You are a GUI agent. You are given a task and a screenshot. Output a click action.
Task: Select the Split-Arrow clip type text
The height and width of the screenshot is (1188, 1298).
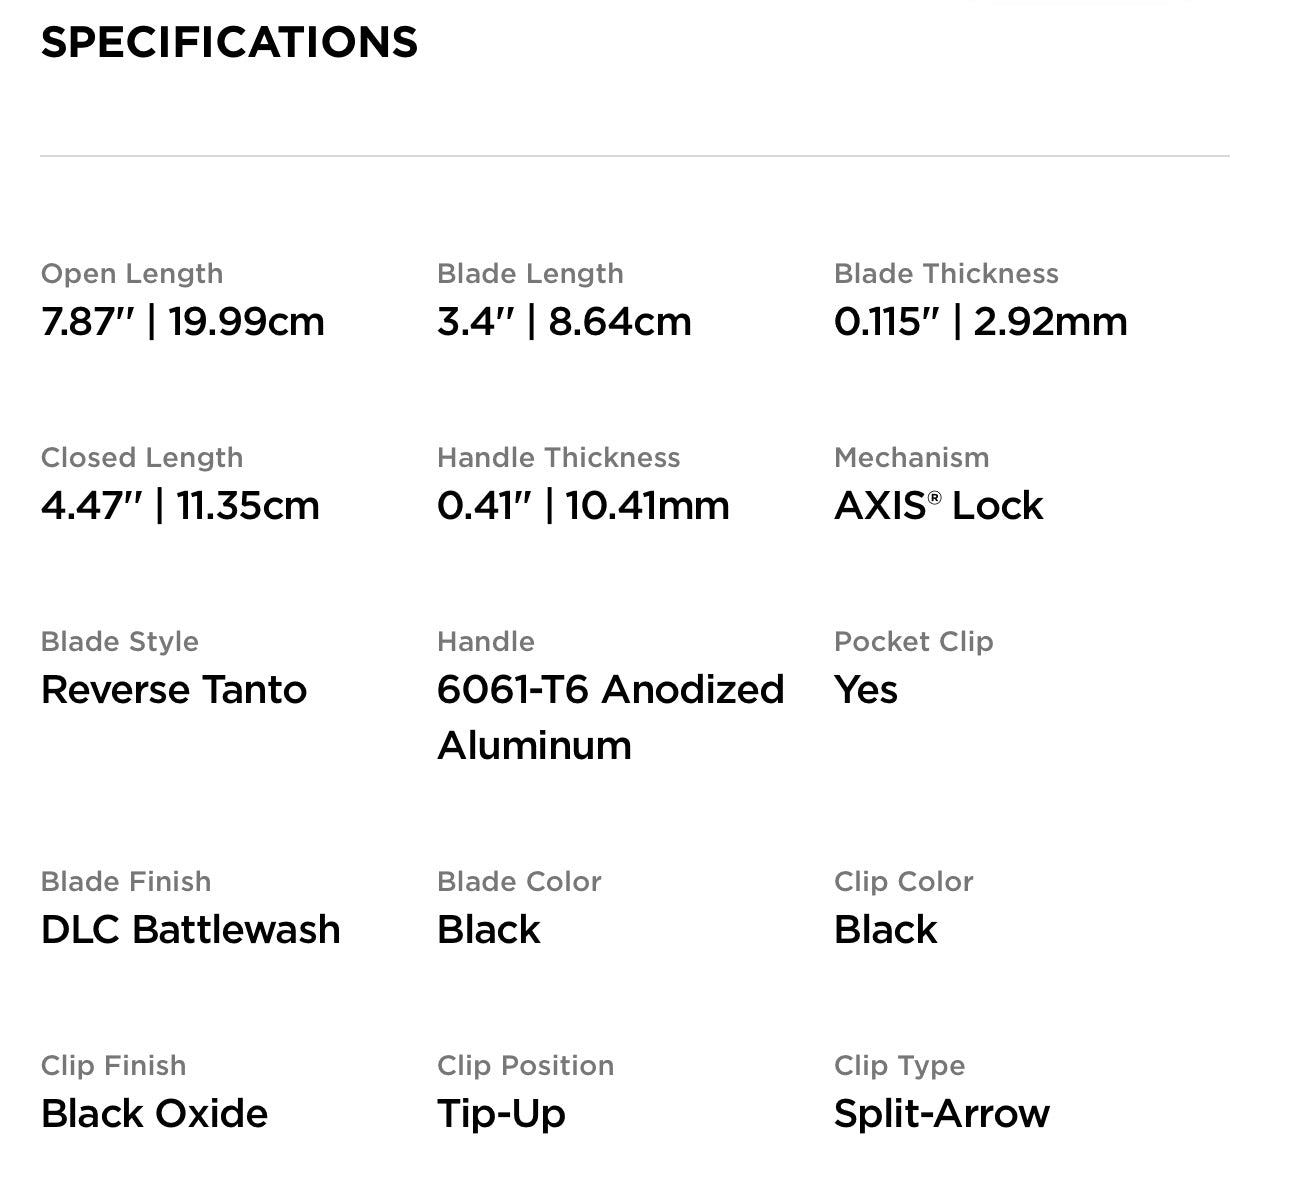click(942, 1114)
